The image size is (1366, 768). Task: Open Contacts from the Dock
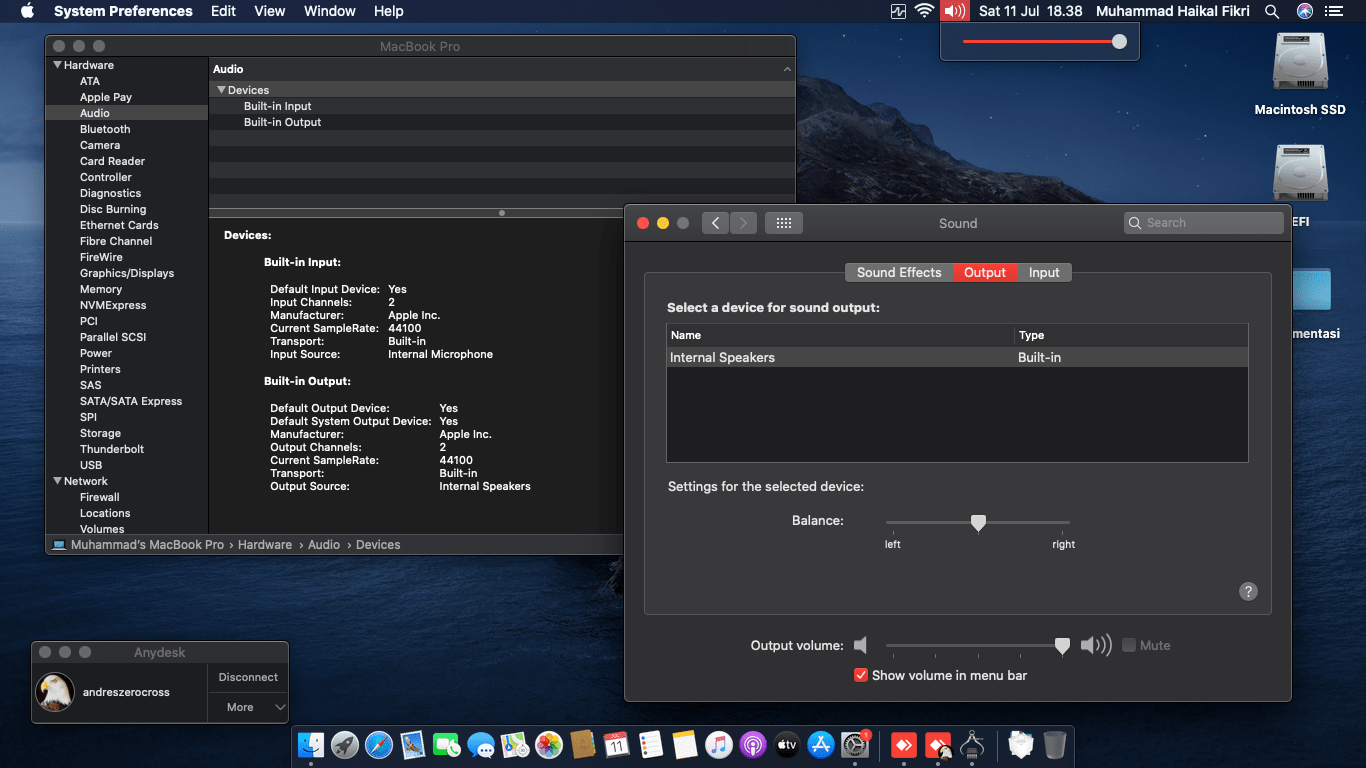click(583, 745)
